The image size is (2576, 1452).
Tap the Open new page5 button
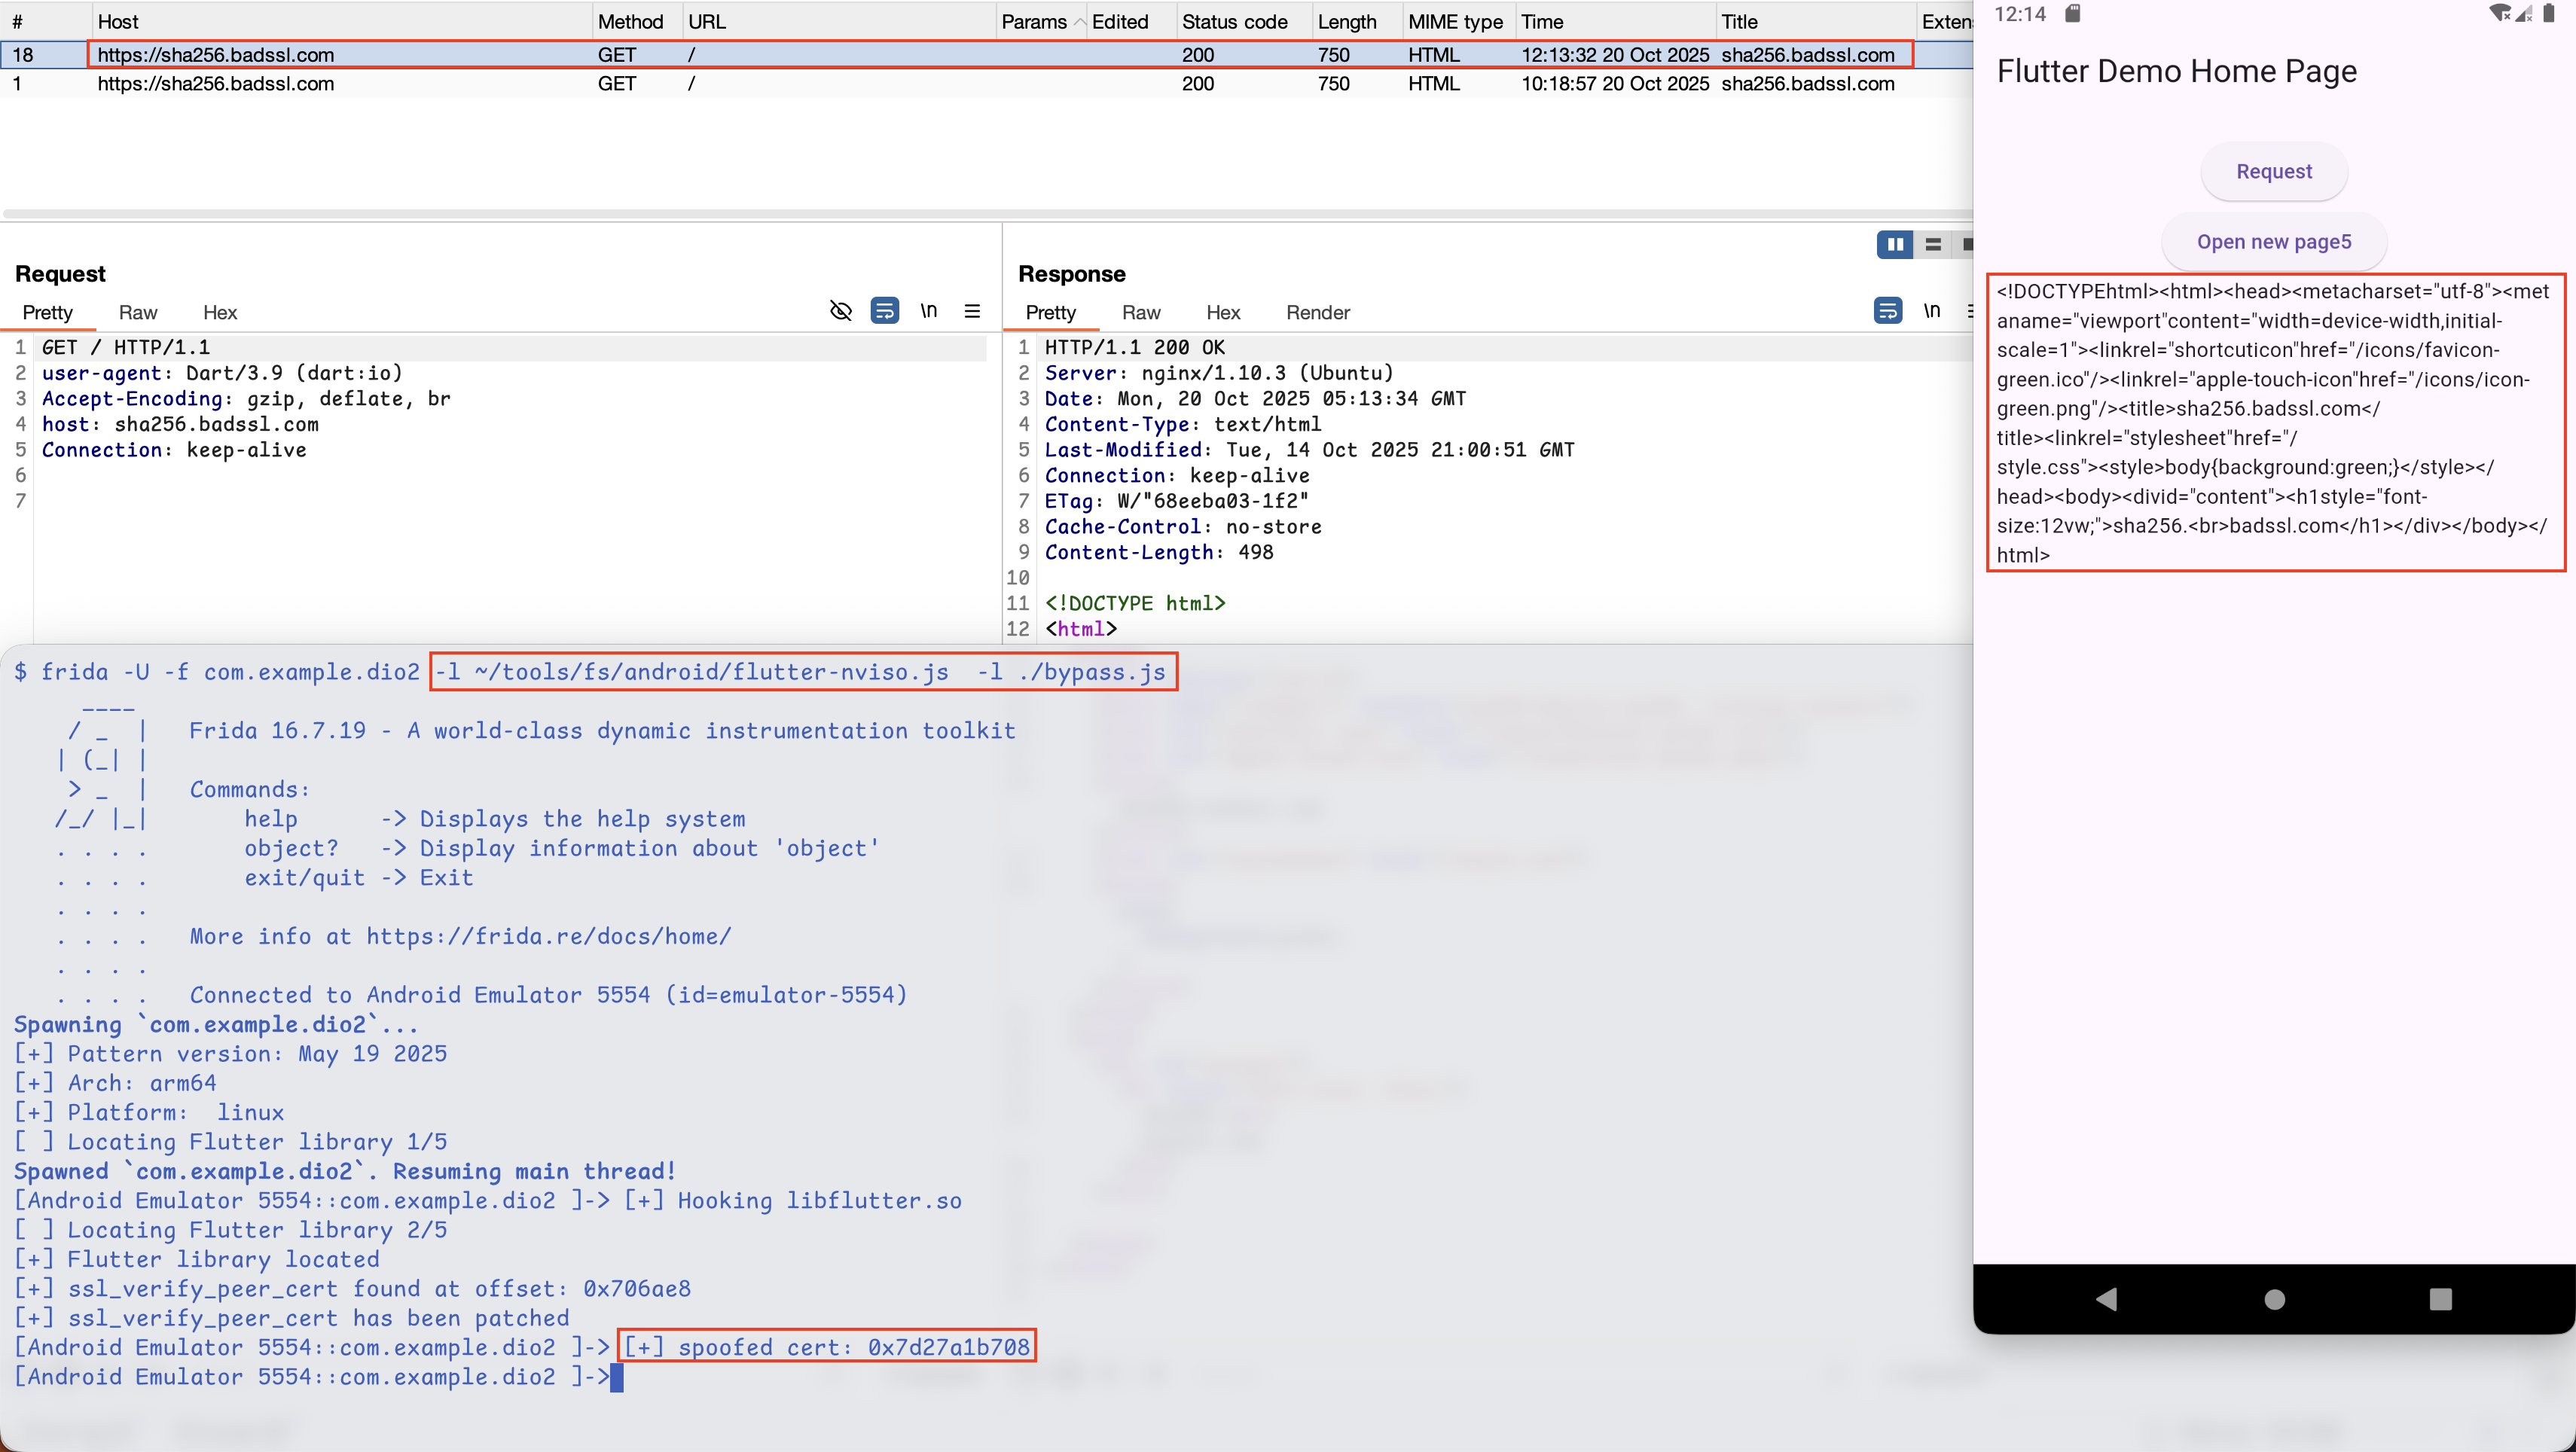(x=2273, y=242)
